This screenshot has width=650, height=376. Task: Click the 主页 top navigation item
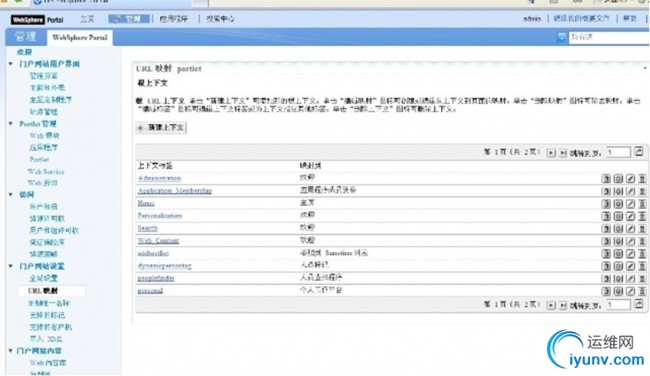87,19
